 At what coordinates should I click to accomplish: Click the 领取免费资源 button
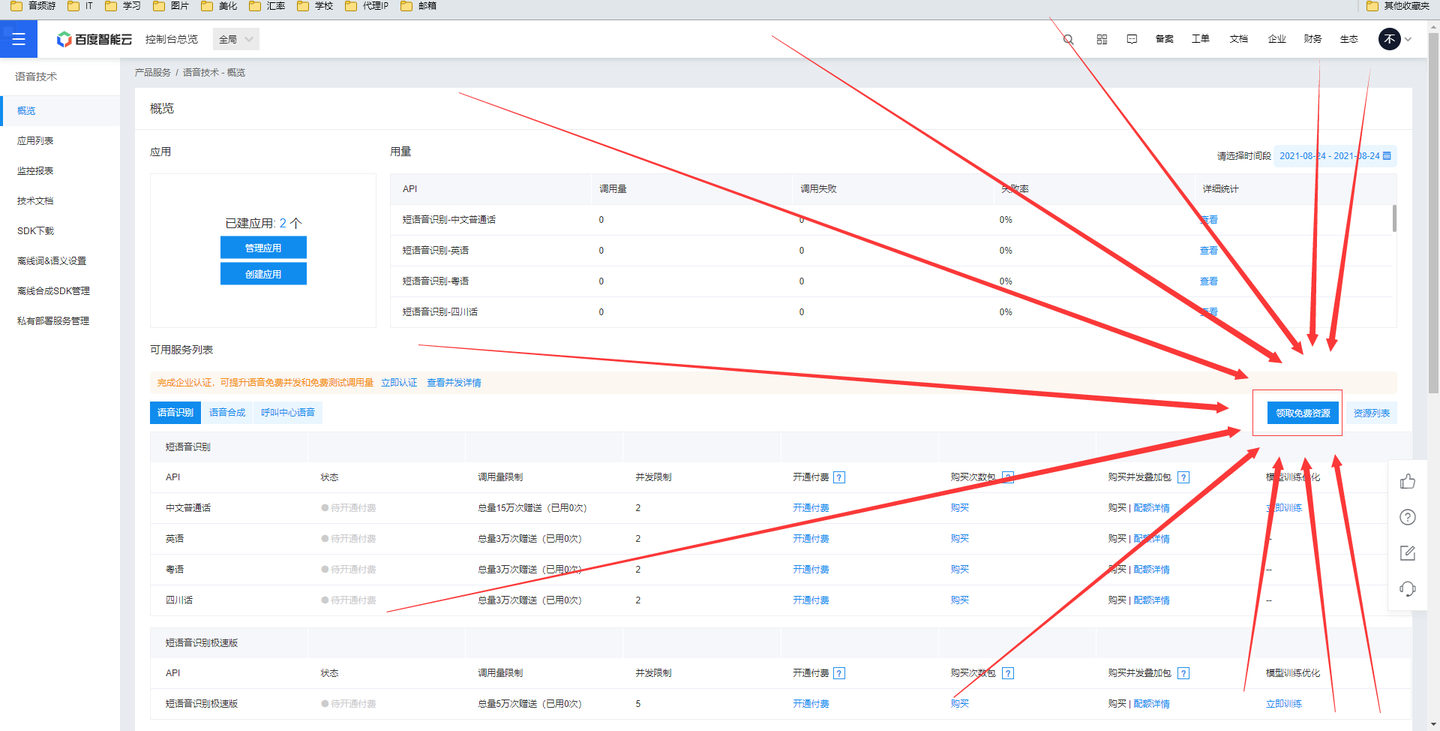[1303, 413]
